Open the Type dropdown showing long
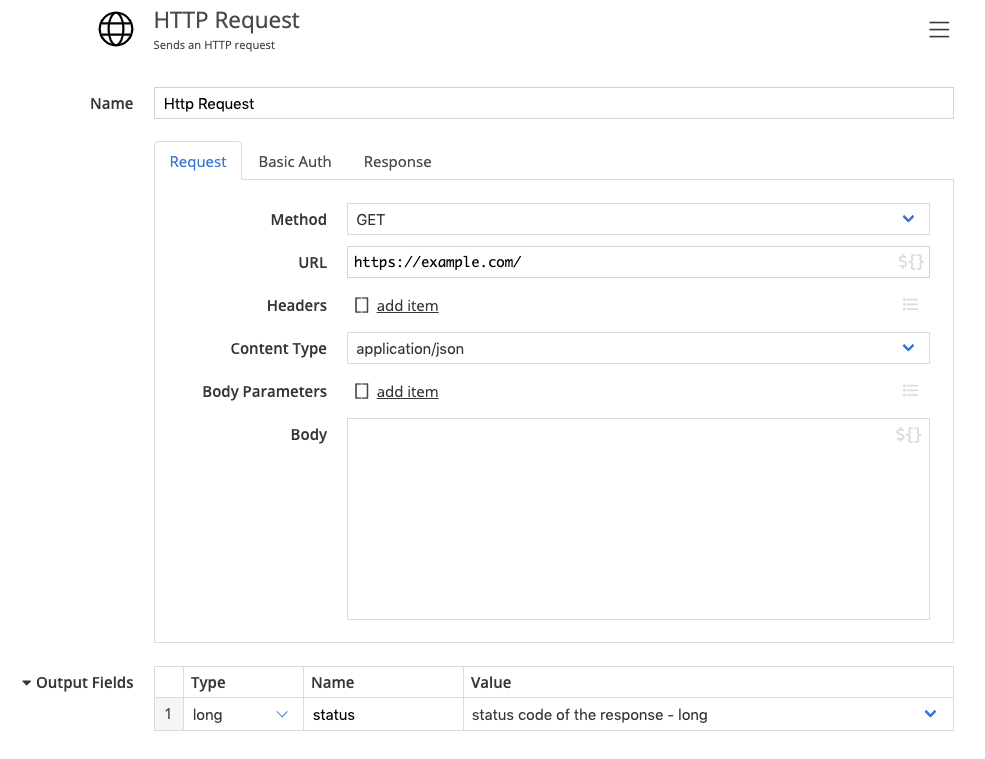The image size is (985, 759). pos(242,714)
